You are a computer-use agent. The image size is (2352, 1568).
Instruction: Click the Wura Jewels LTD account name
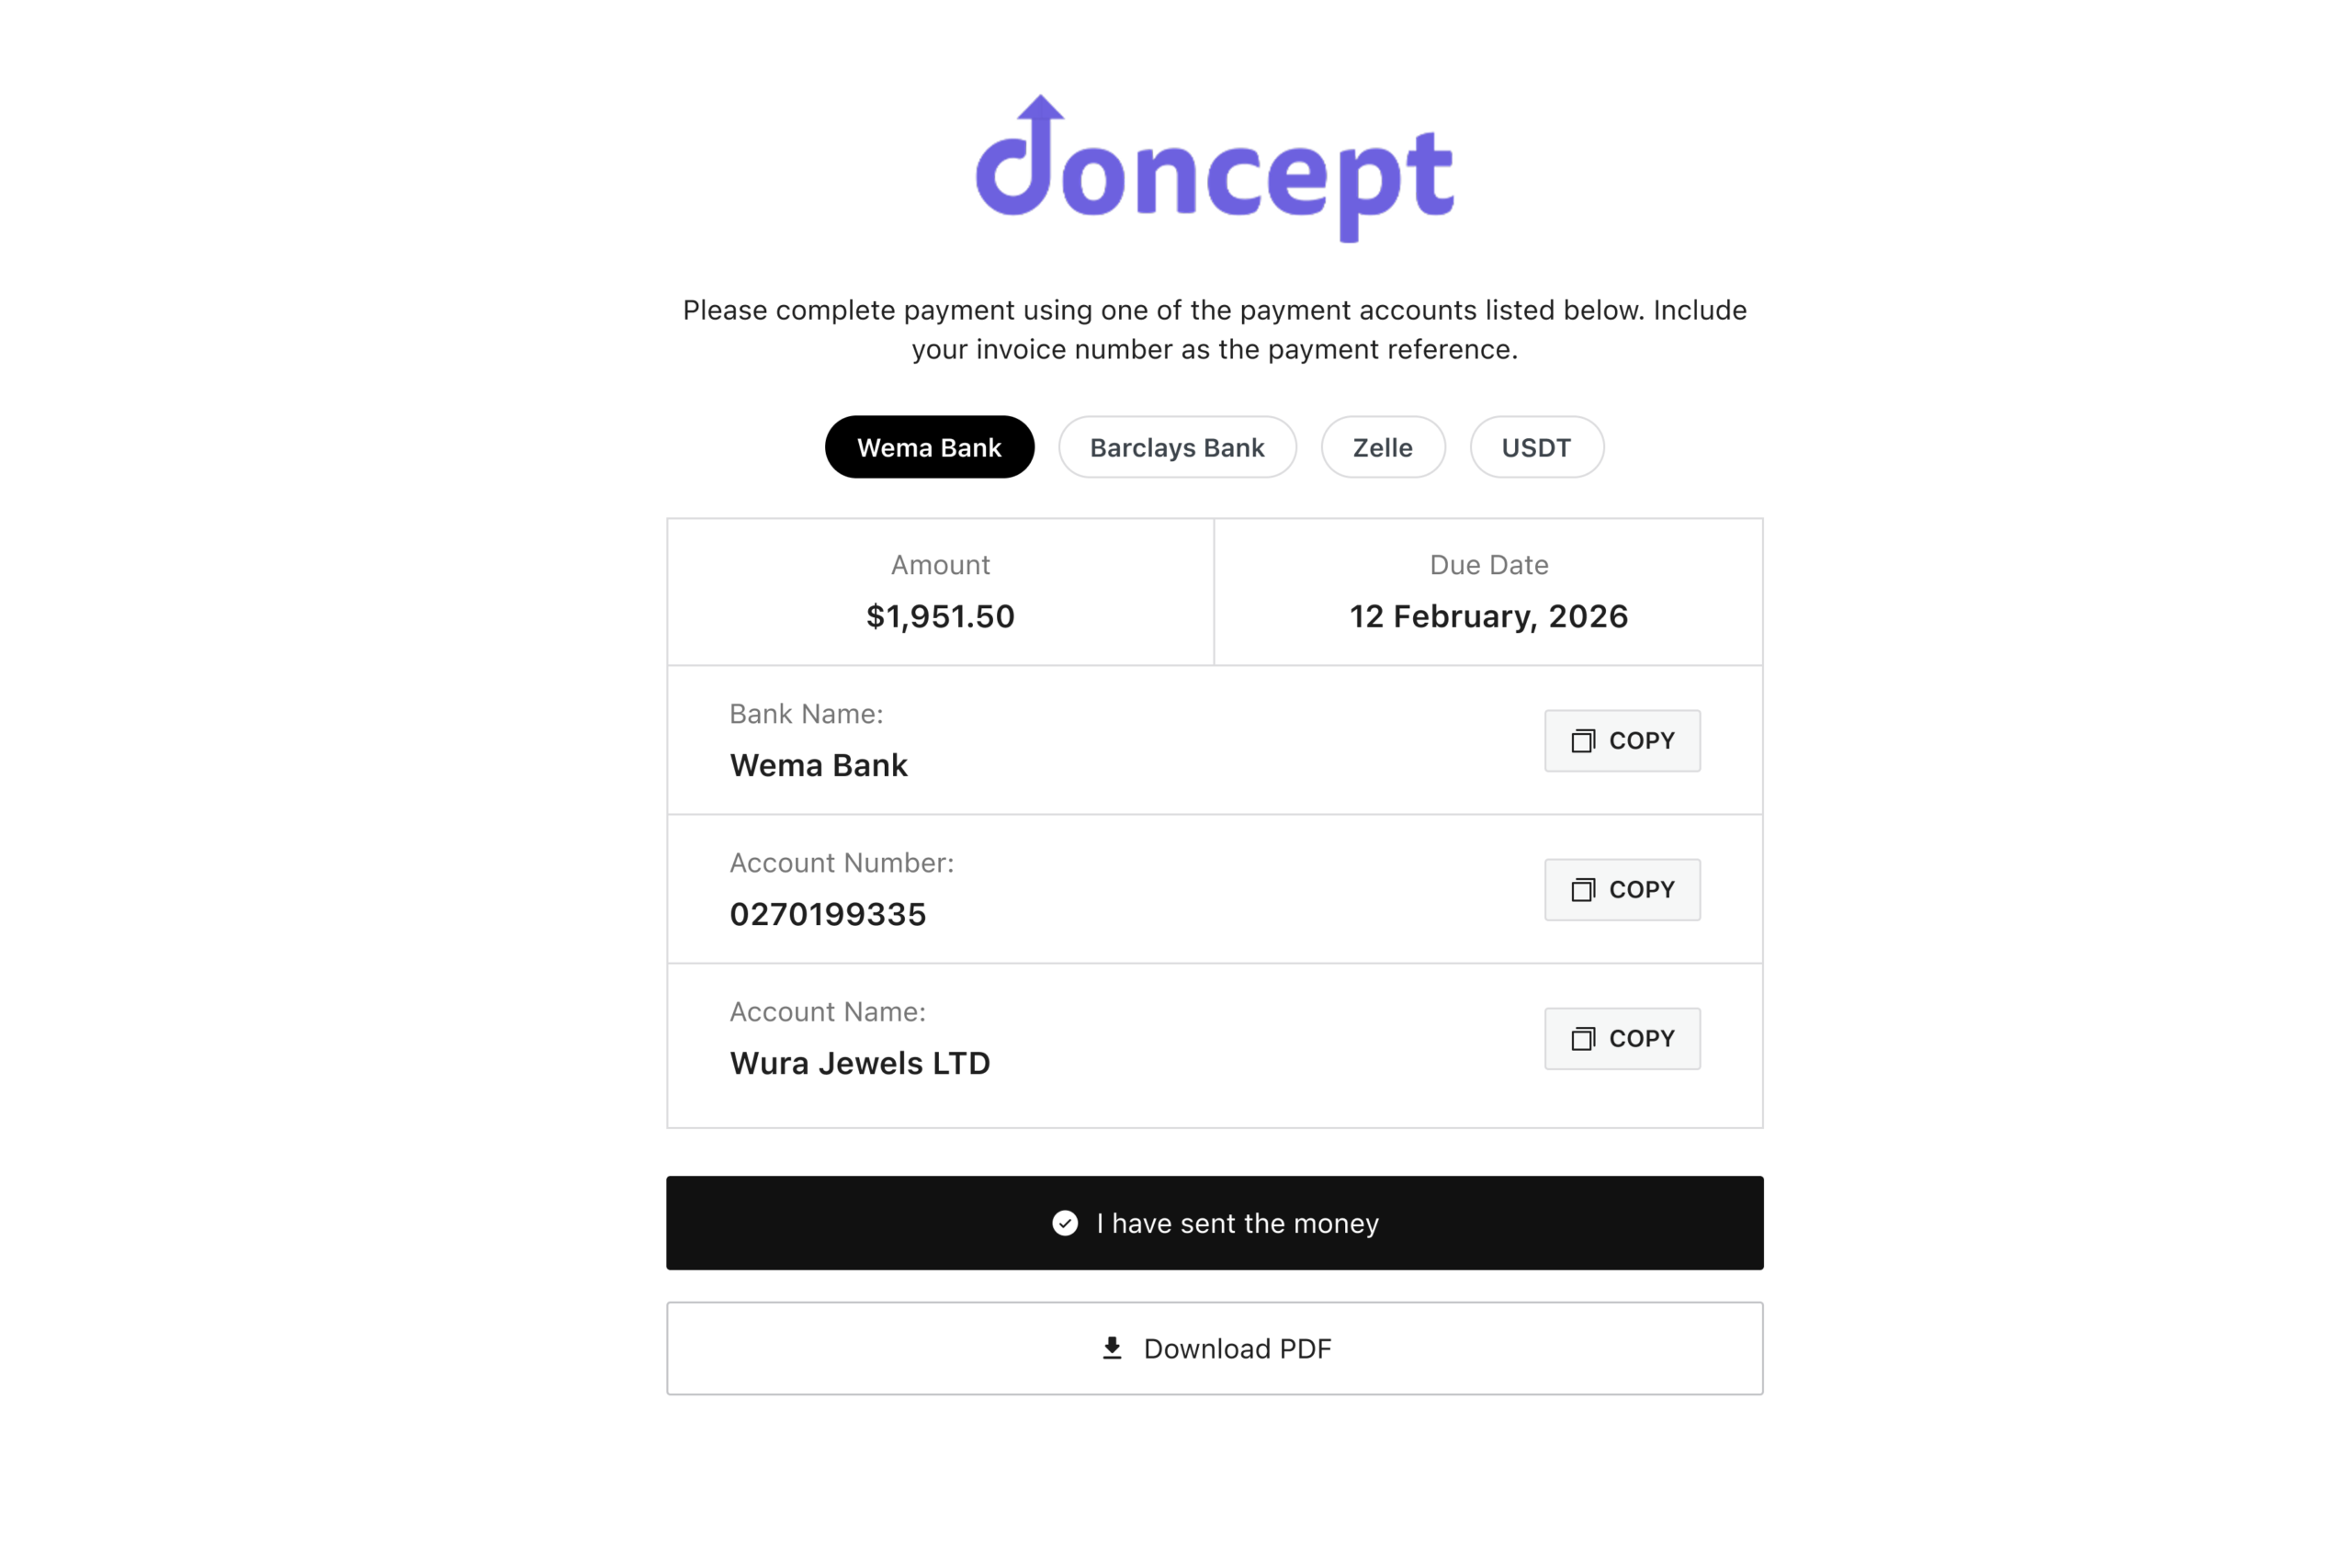[860, 1063]
